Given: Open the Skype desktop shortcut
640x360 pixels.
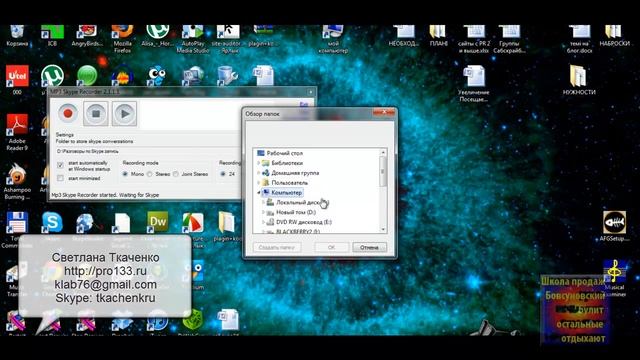Looking at the screenshot, I should 52,223.
